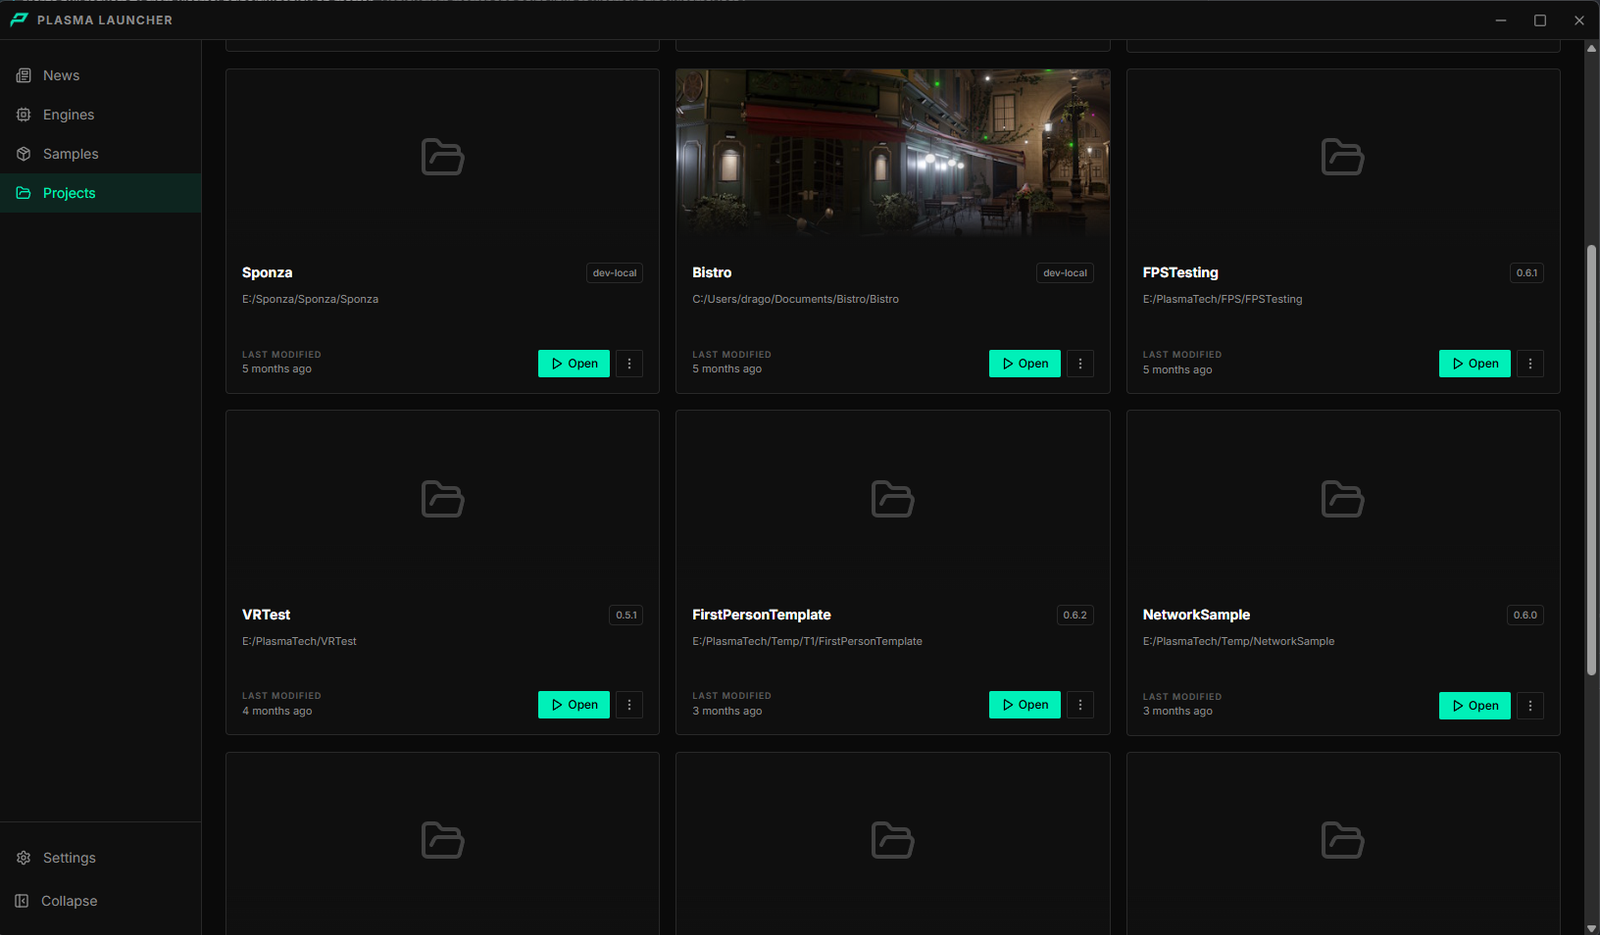Click the Bistro project thumbnail image
1600x935 pixels.
(x=893, y=152)
